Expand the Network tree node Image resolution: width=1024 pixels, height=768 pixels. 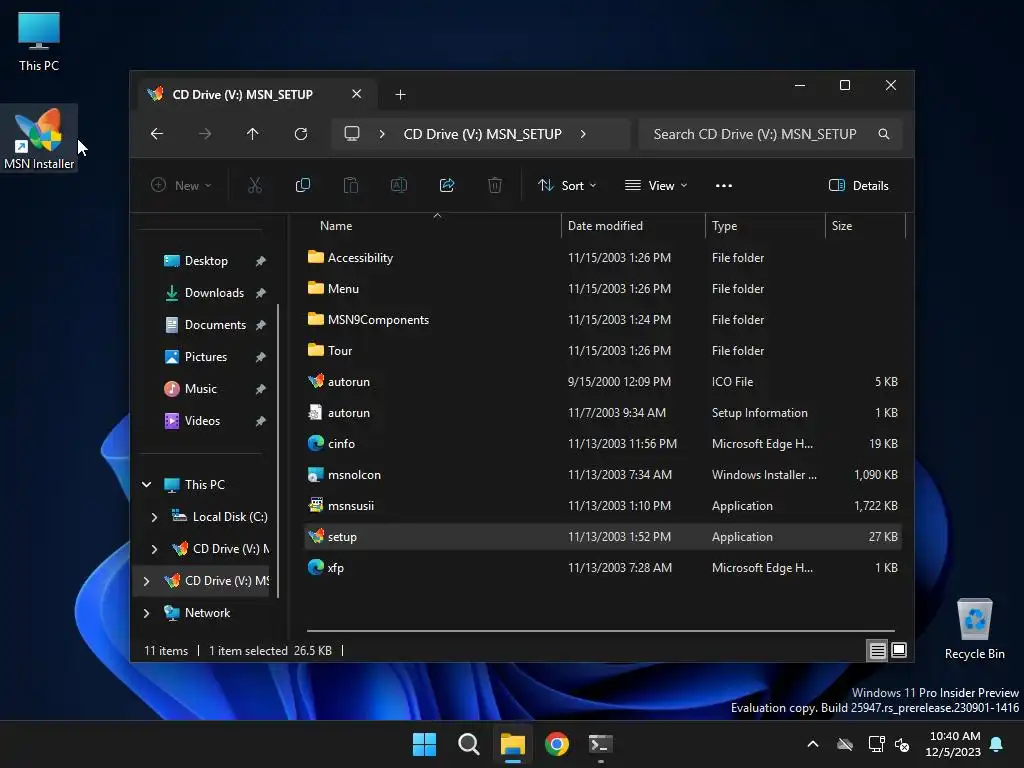[x=146, y=613]
